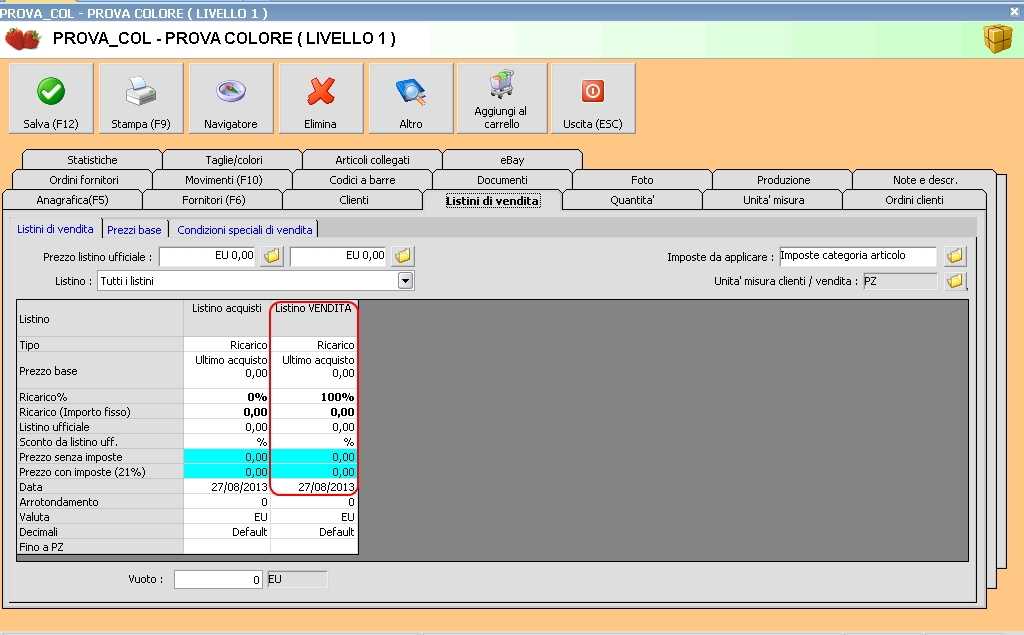
Task: Click the second EU 0,00 price field
Action: 340,256
